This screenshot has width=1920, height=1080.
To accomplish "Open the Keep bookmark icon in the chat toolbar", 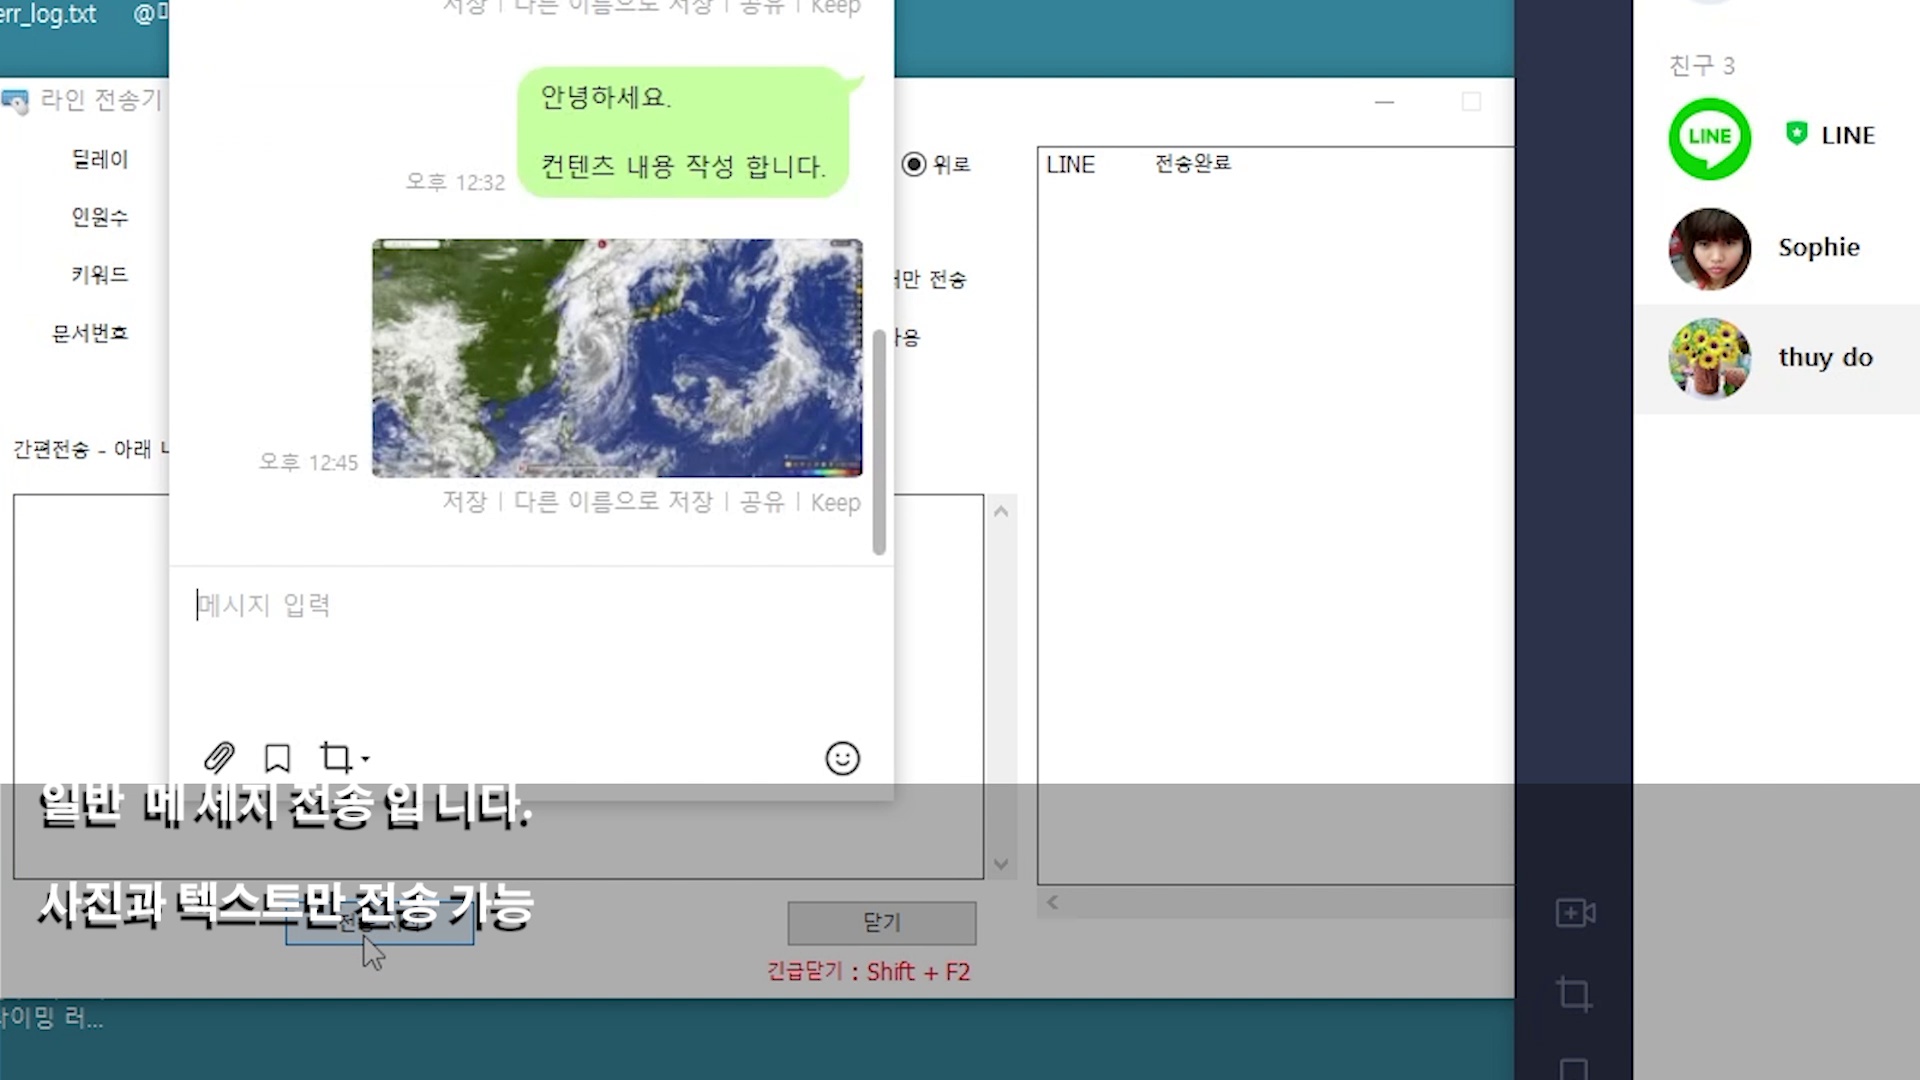I will 277,758.
